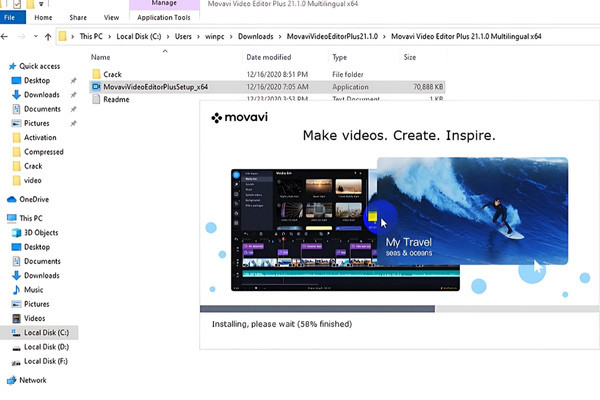The height and width of the screenshot is (400, 600).
Task: Select OneDrive in navigation pane
Action: (x=34, y=199)
